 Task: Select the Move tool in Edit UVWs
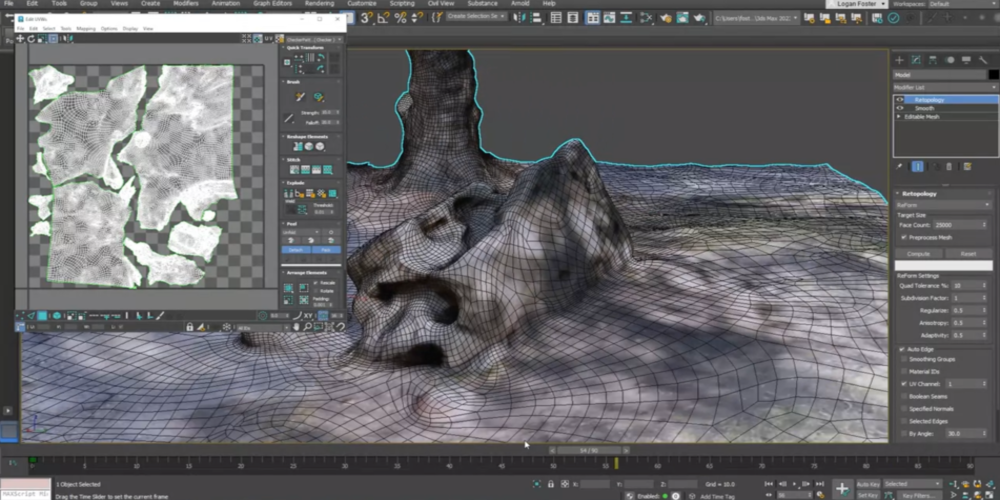click(20, 39)
